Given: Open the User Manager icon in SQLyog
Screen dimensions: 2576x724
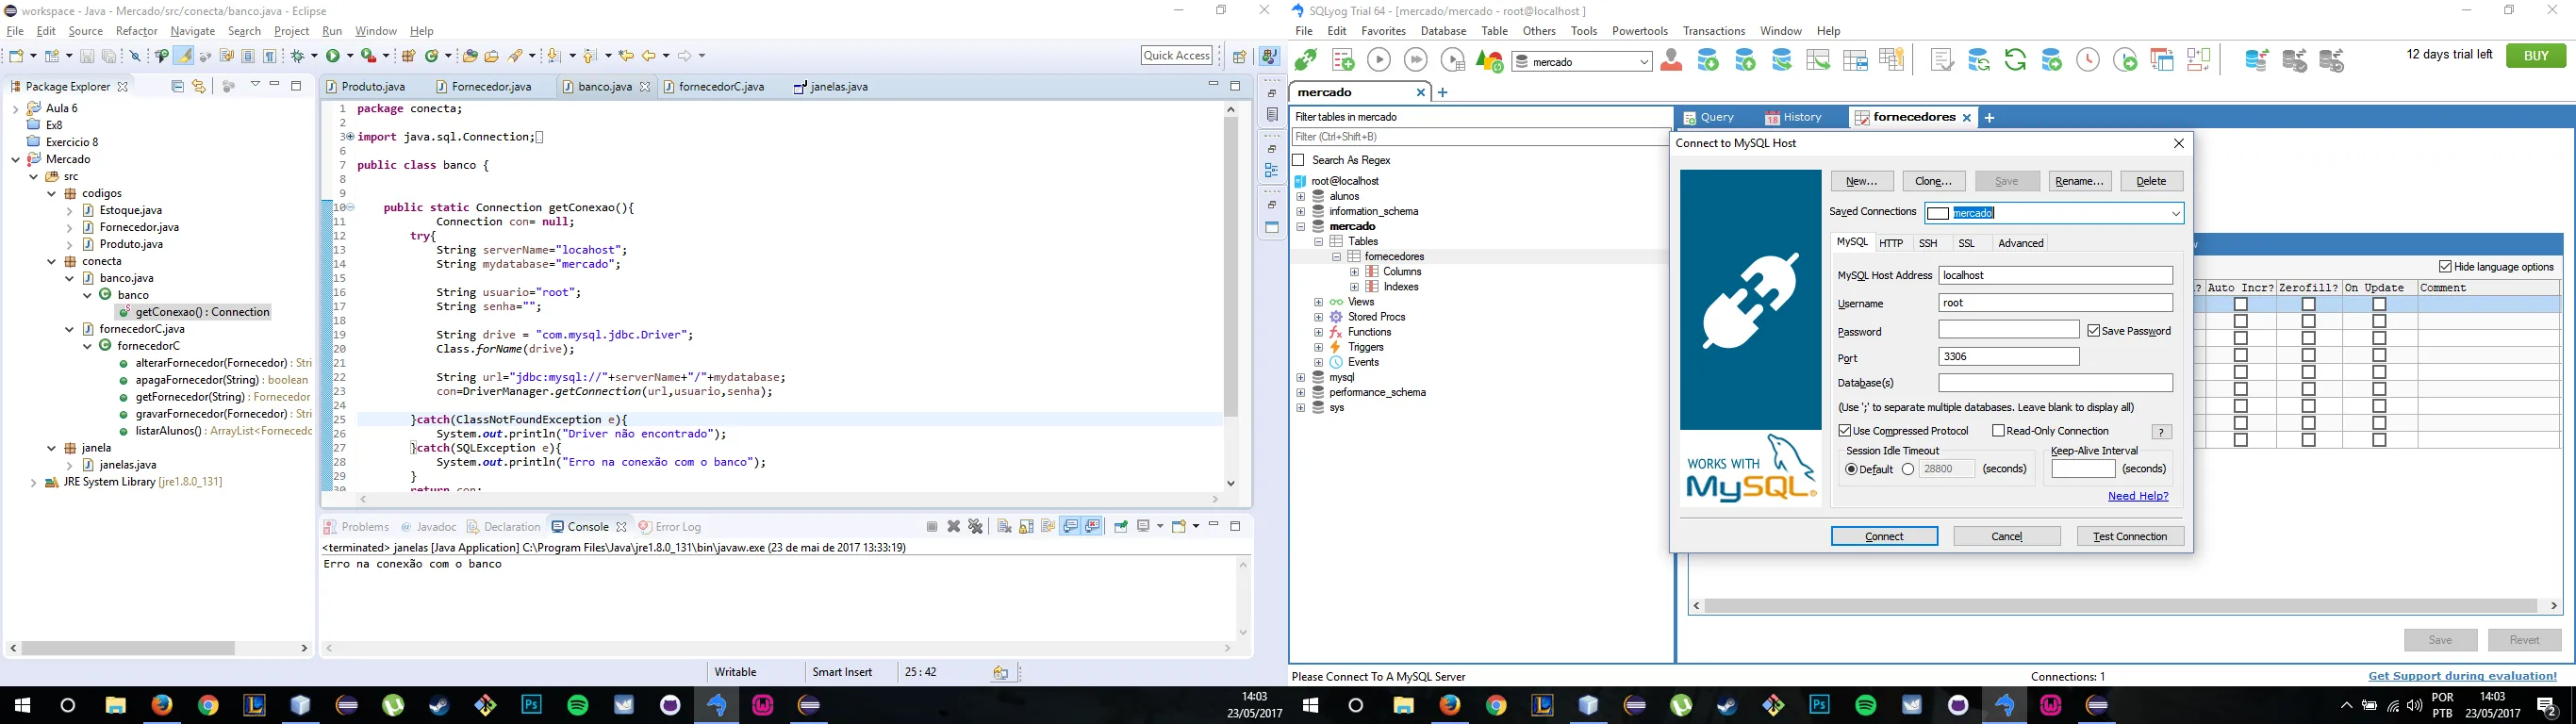Looking at the screenshot, I should [1670, 61].
